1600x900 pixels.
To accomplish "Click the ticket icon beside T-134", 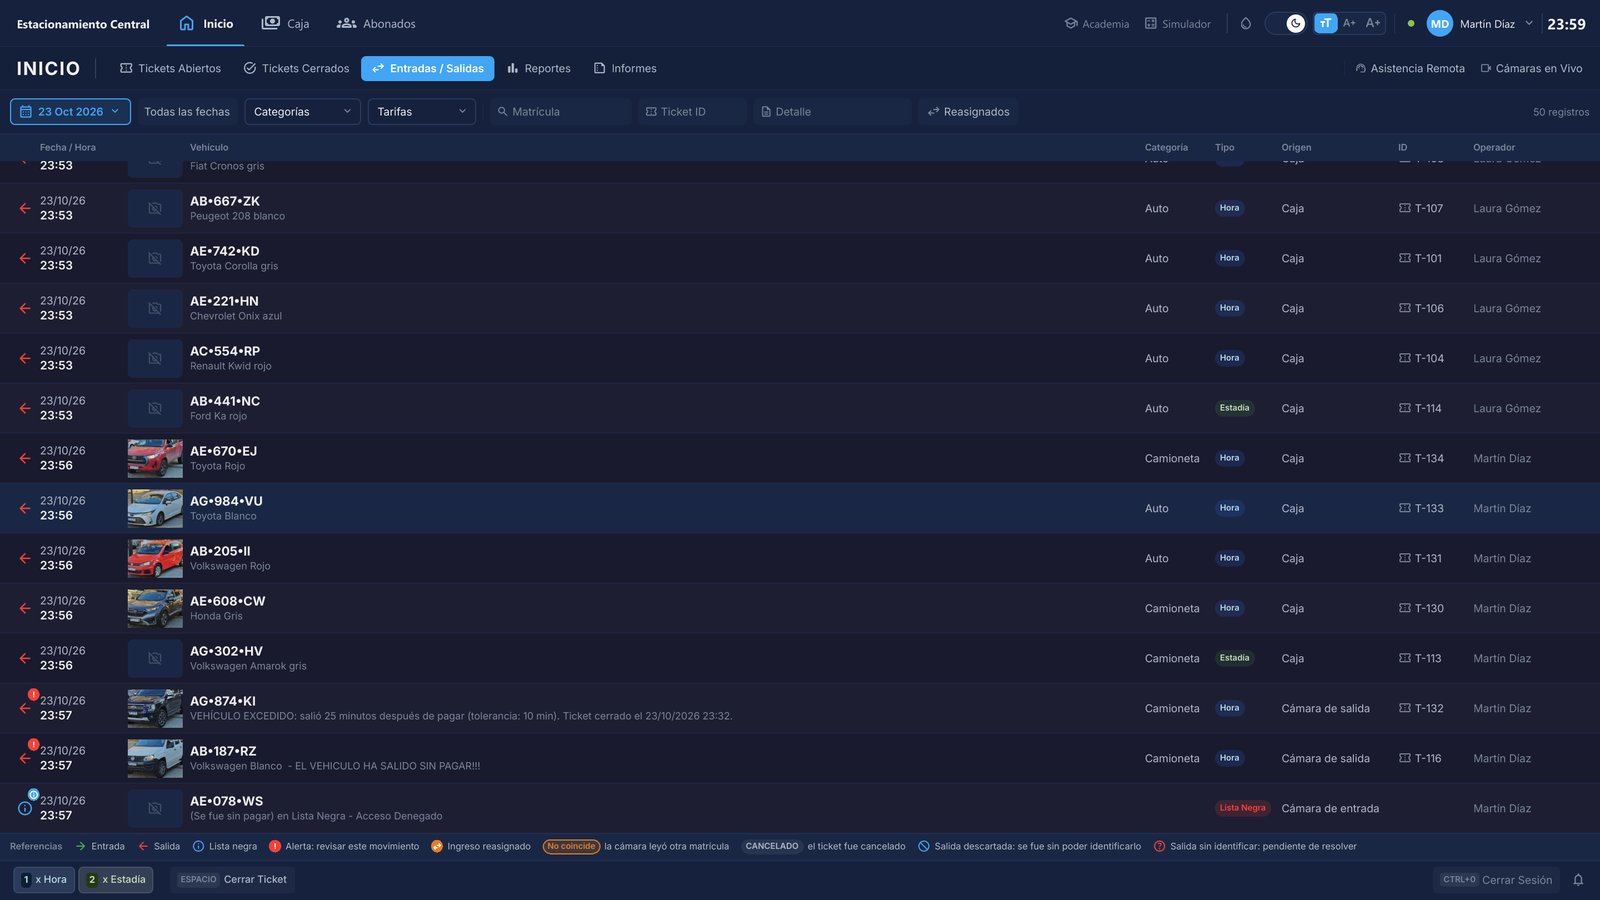I will 1404,458.
